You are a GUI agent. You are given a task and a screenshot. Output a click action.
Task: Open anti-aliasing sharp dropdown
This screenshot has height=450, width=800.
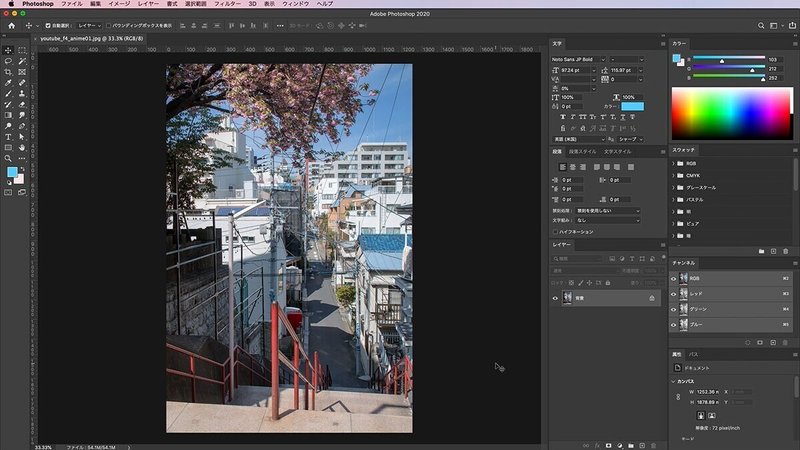click(x=631, y=139)
